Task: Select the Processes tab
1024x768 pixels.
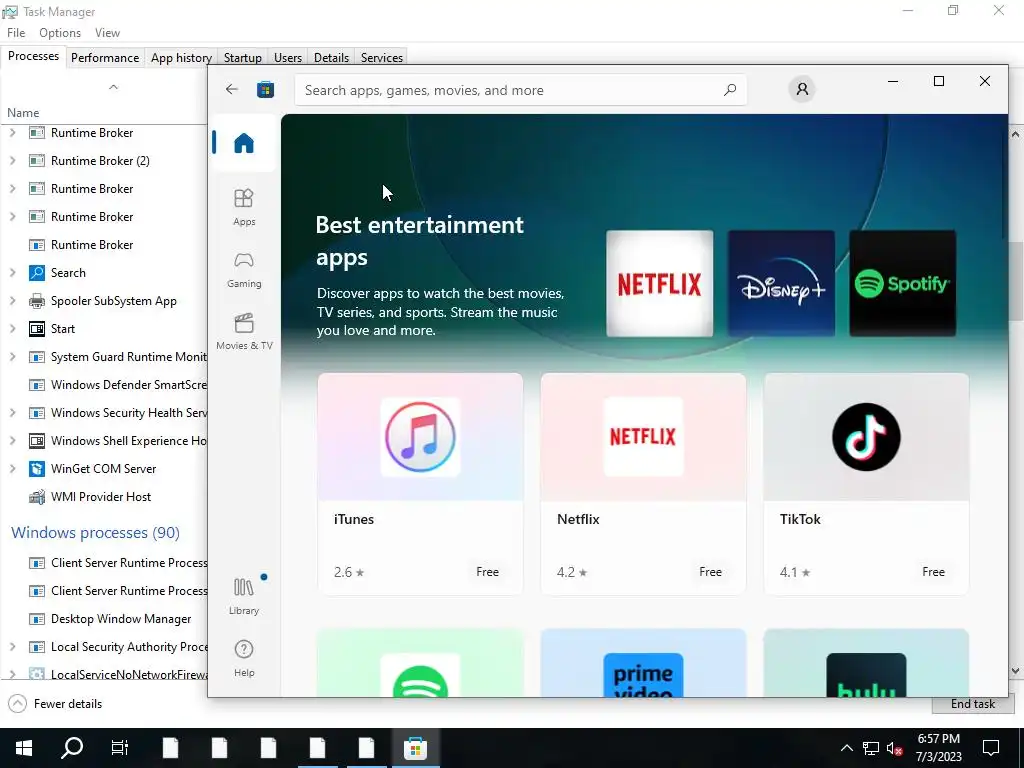Action: tap(33, 56)
